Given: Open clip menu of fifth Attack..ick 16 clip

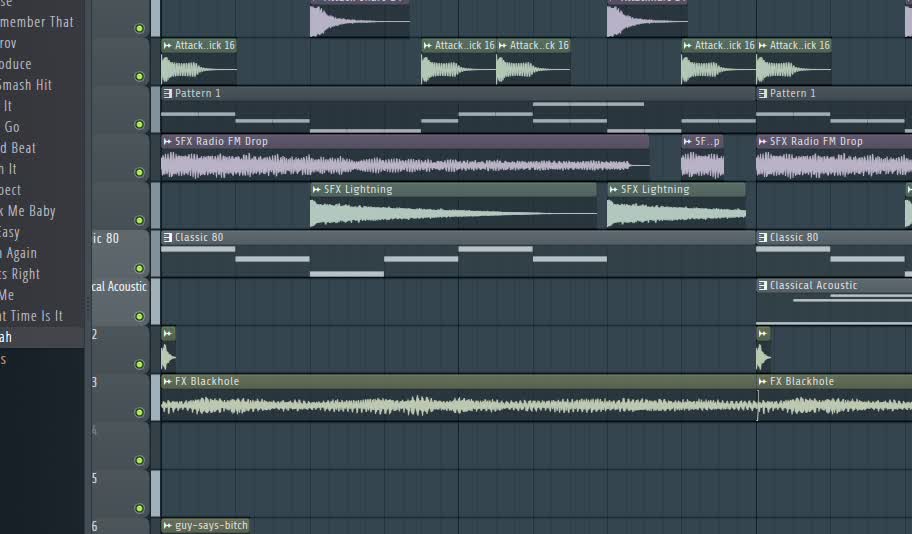Looking at the screenshot, I should point(763,45).
